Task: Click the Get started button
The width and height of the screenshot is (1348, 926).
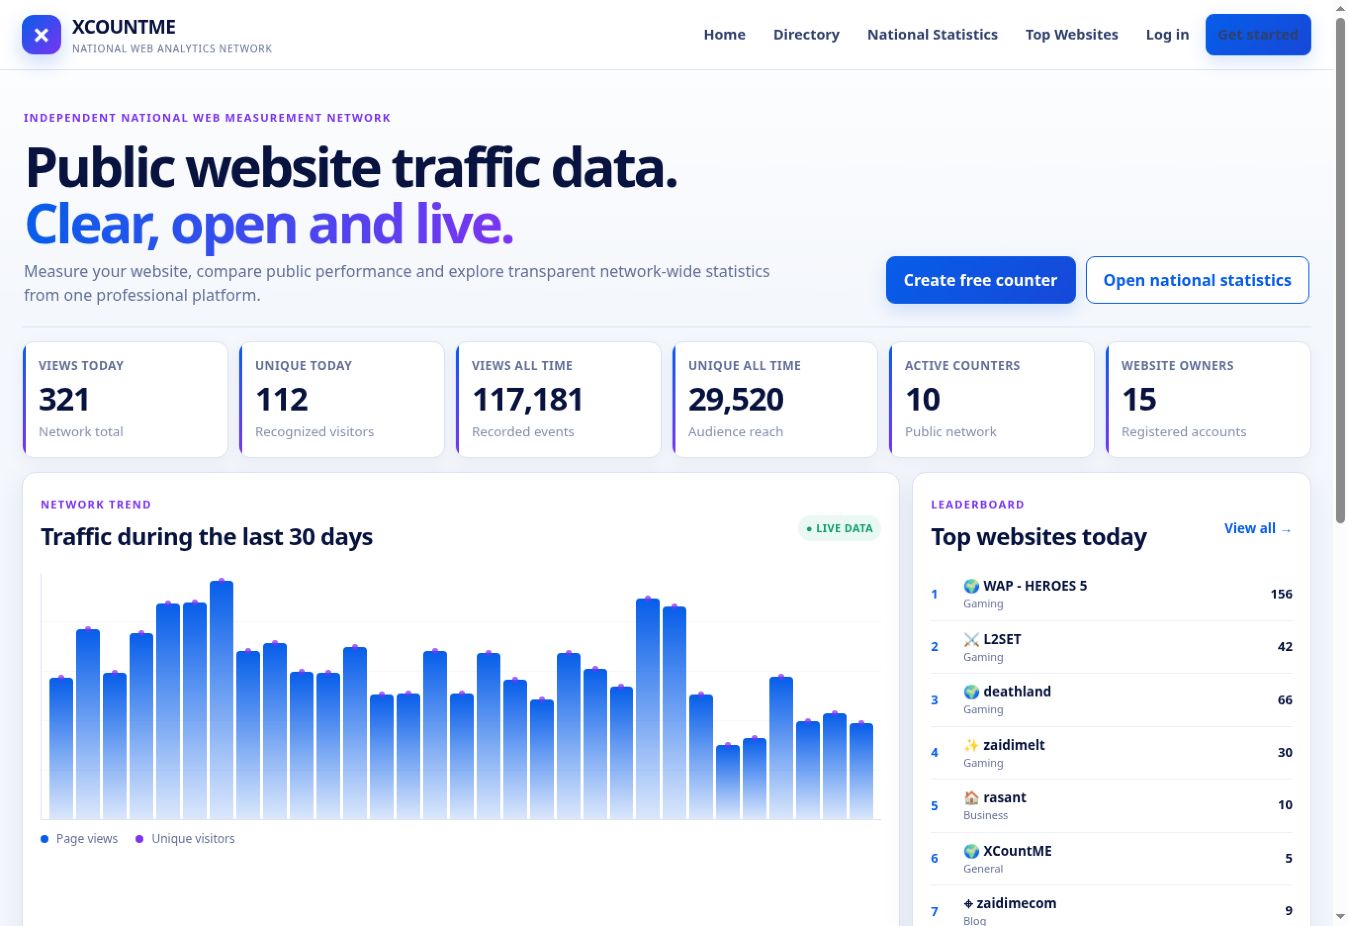Action: click(1258, 35)
